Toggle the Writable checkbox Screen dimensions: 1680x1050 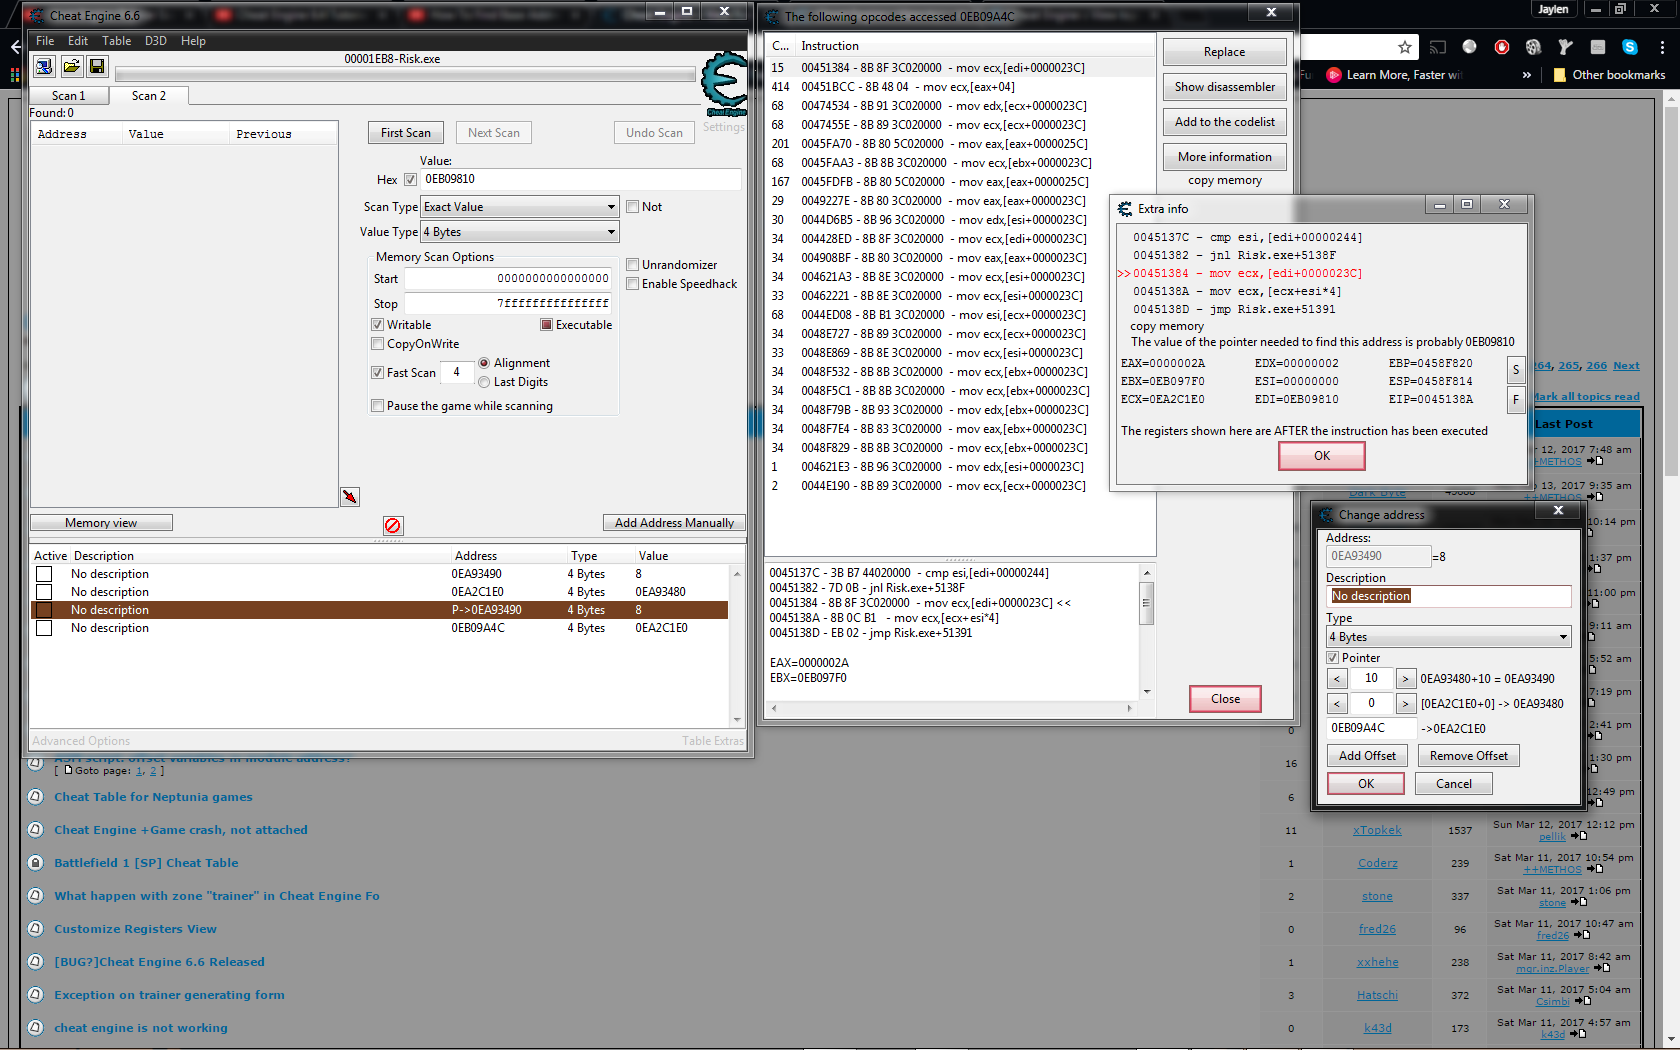(x=377, y=325)
